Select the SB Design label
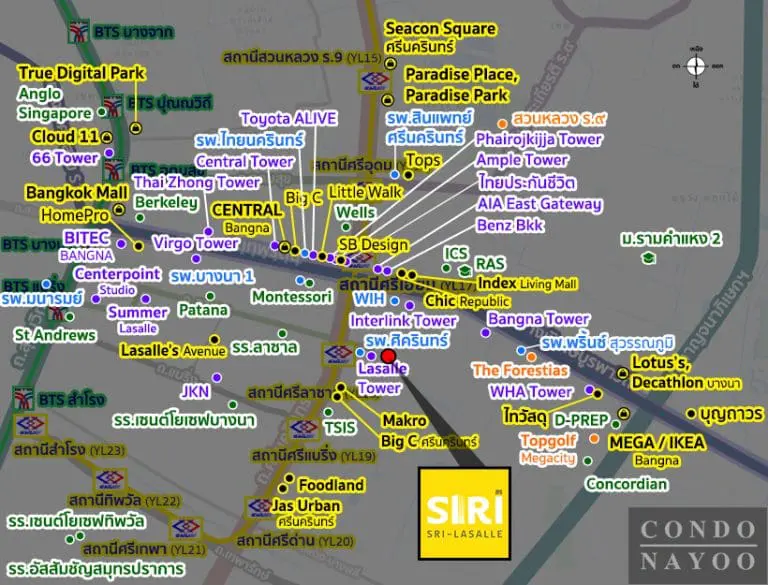Viewport: 768px width, 585px height. pos(373,244)
